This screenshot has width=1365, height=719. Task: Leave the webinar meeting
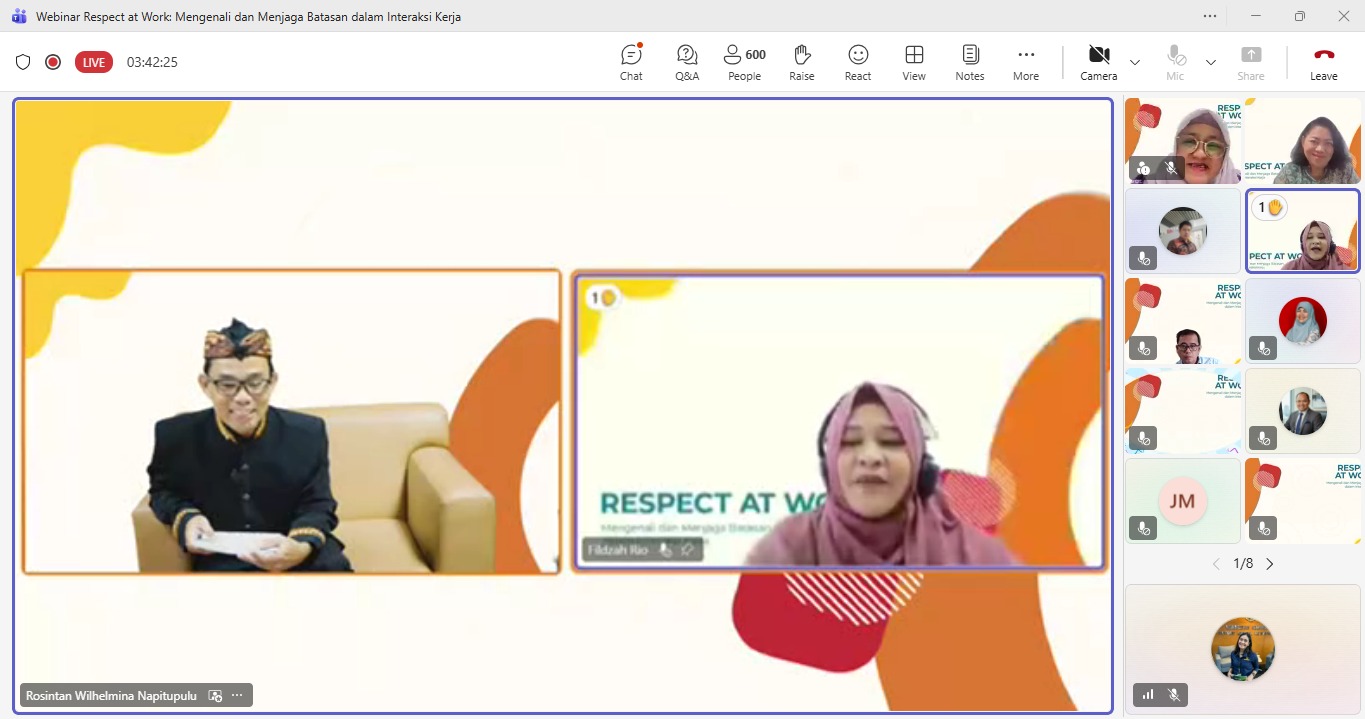point(1323,62)
